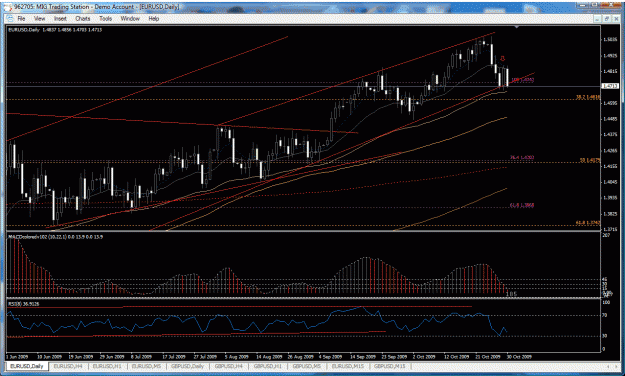625x376 pixels.
Task: Open the Charts menu
Action: 83,19
